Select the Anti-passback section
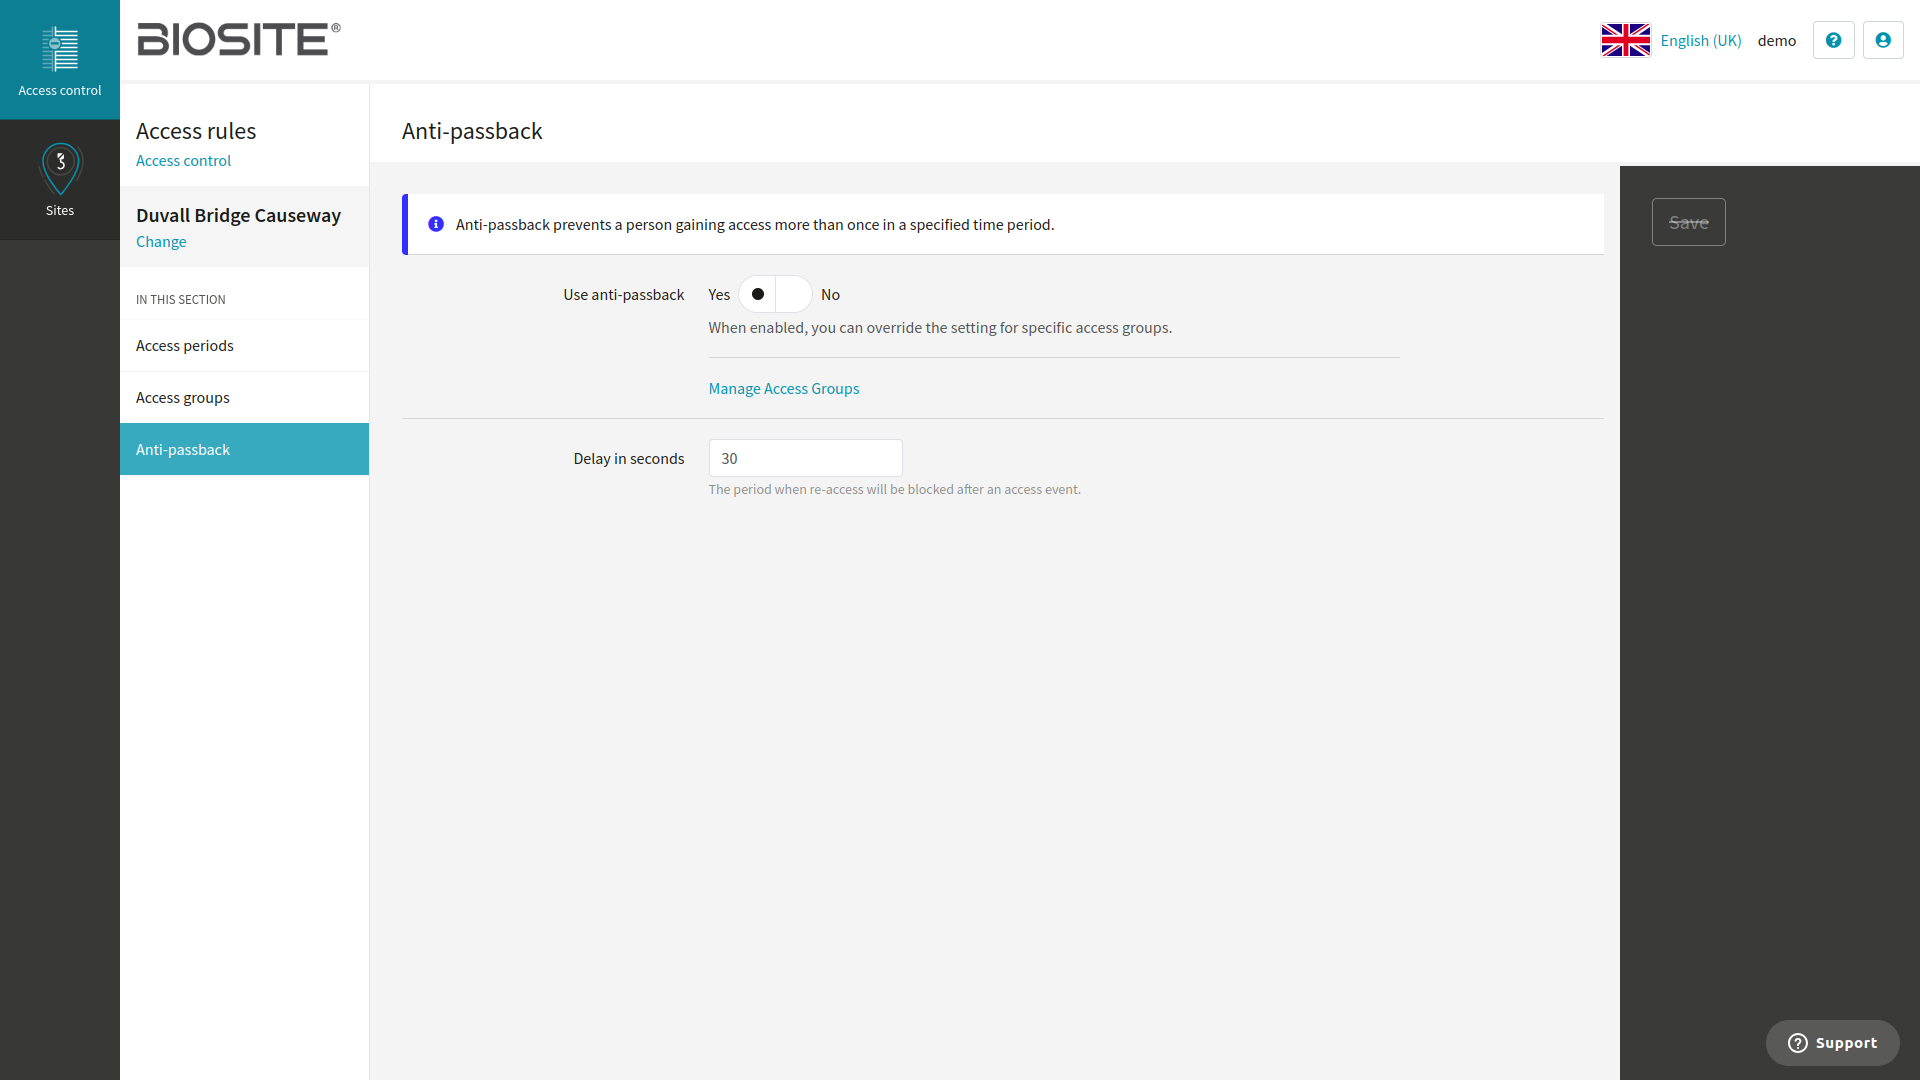Viewport: 1920px width, 1080px height. [244, 449]
